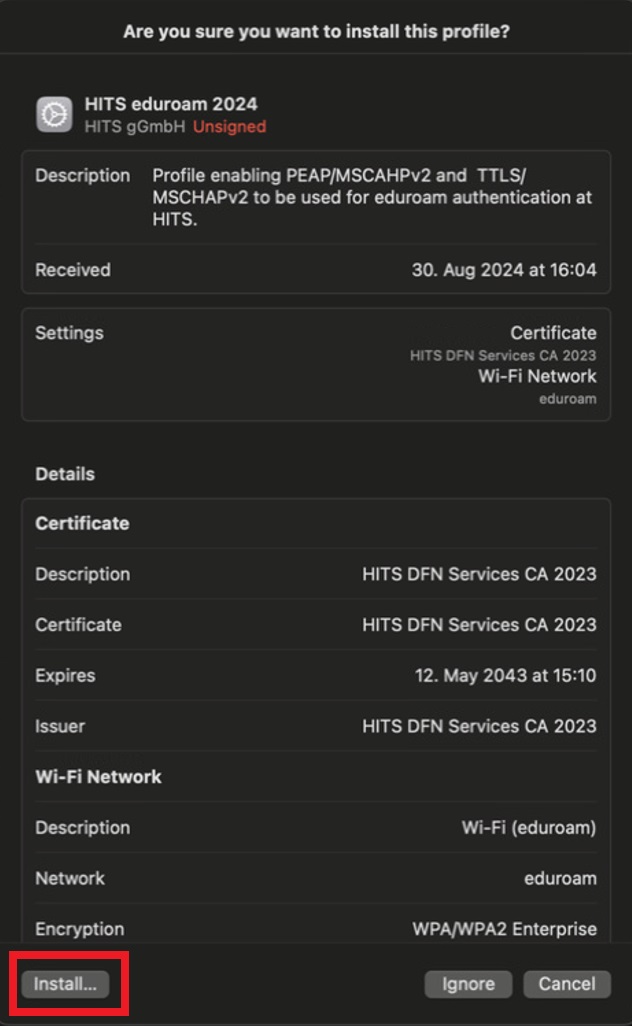Click the dialog title asking to install profile

pos(316,32)
